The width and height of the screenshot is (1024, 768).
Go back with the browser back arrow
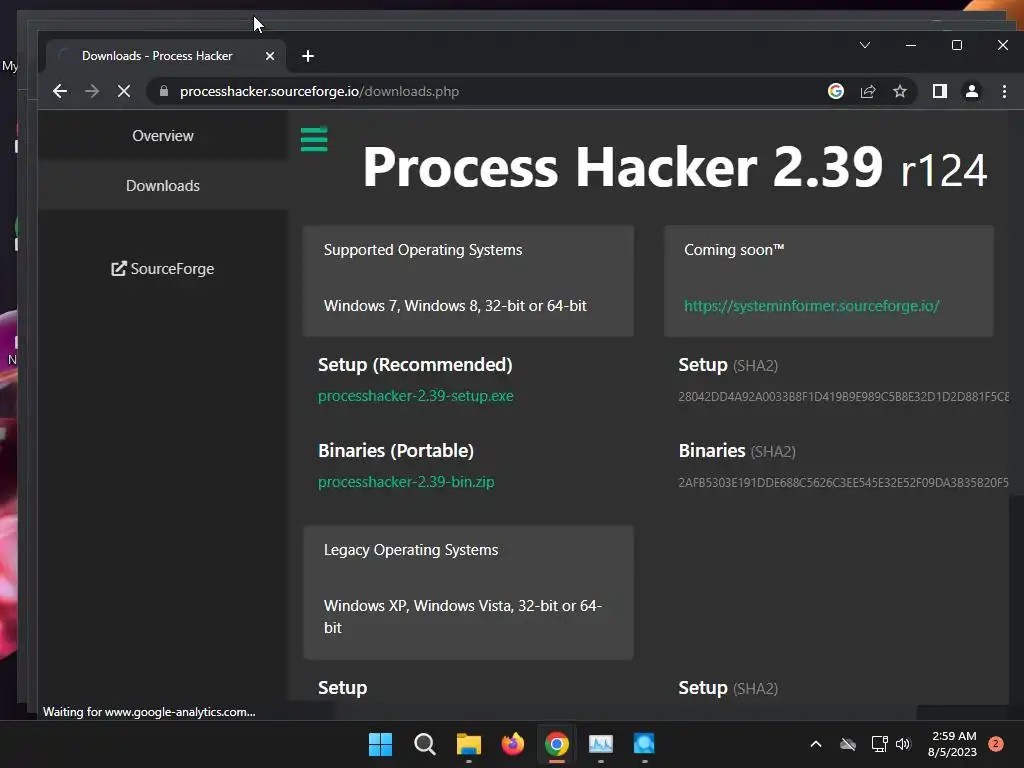click(x=59, y=91)
